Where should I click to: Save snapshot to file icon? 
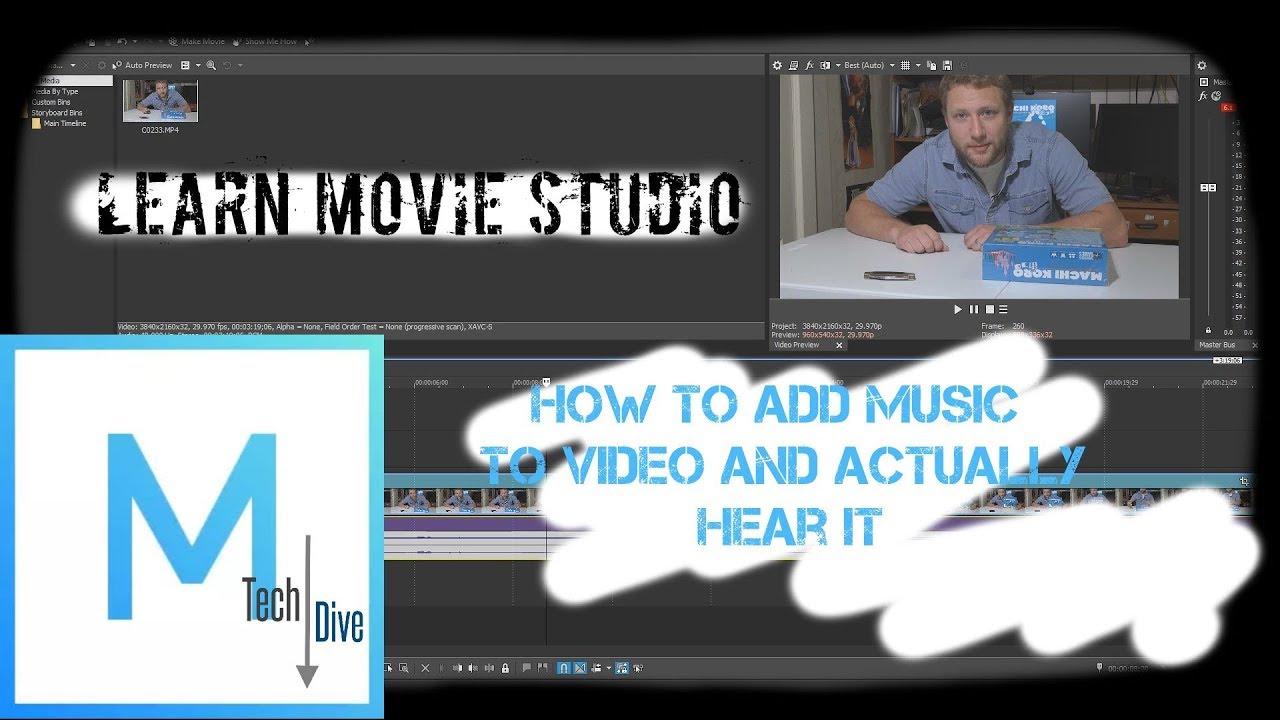[947, 65]
